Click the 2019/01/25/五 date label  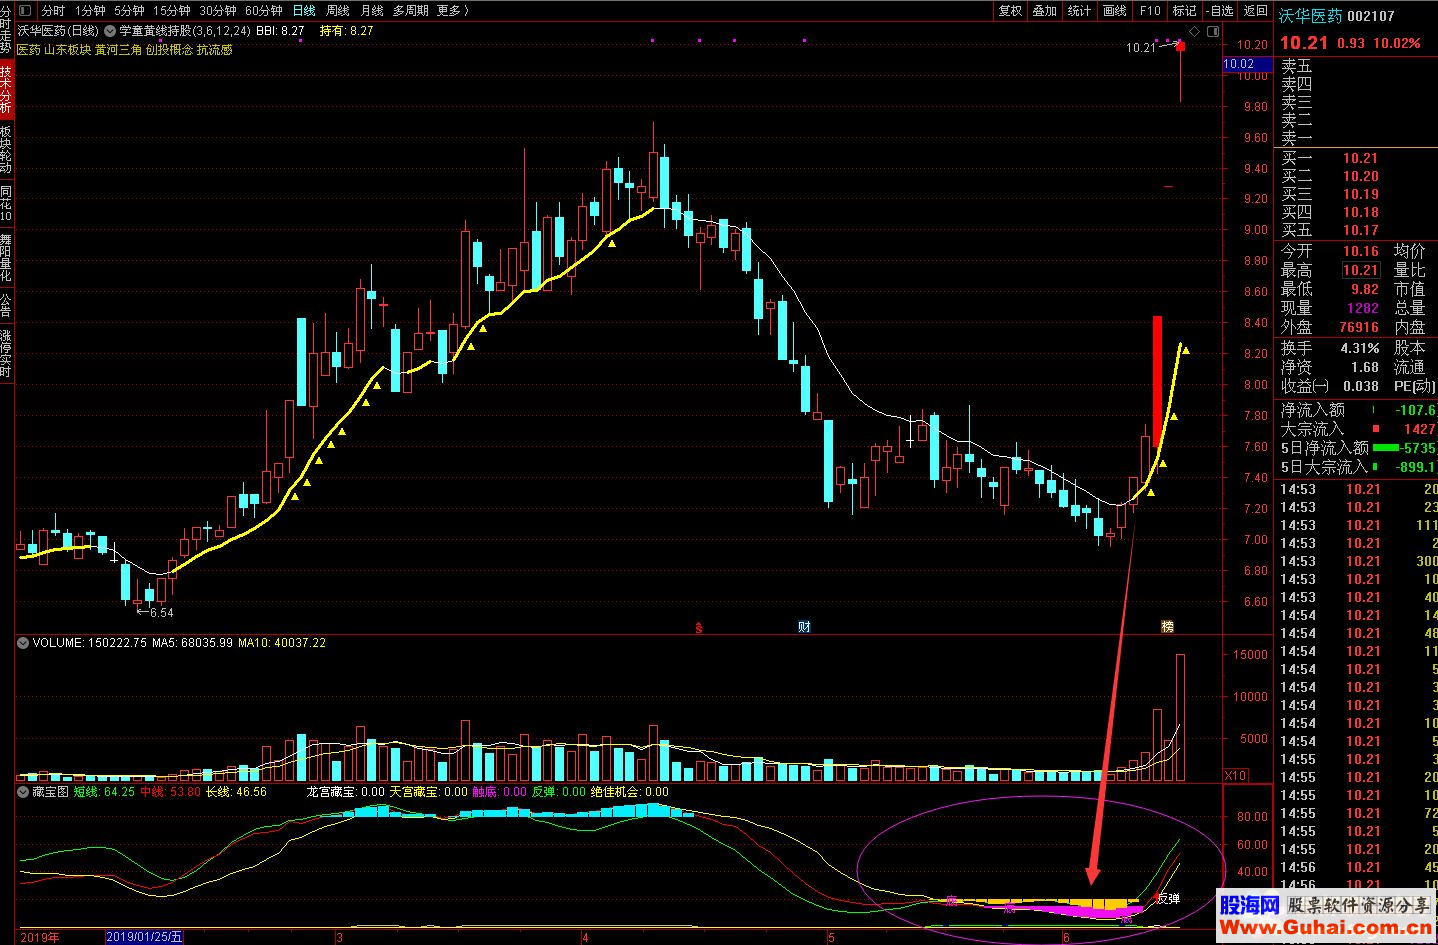(145, 937)
